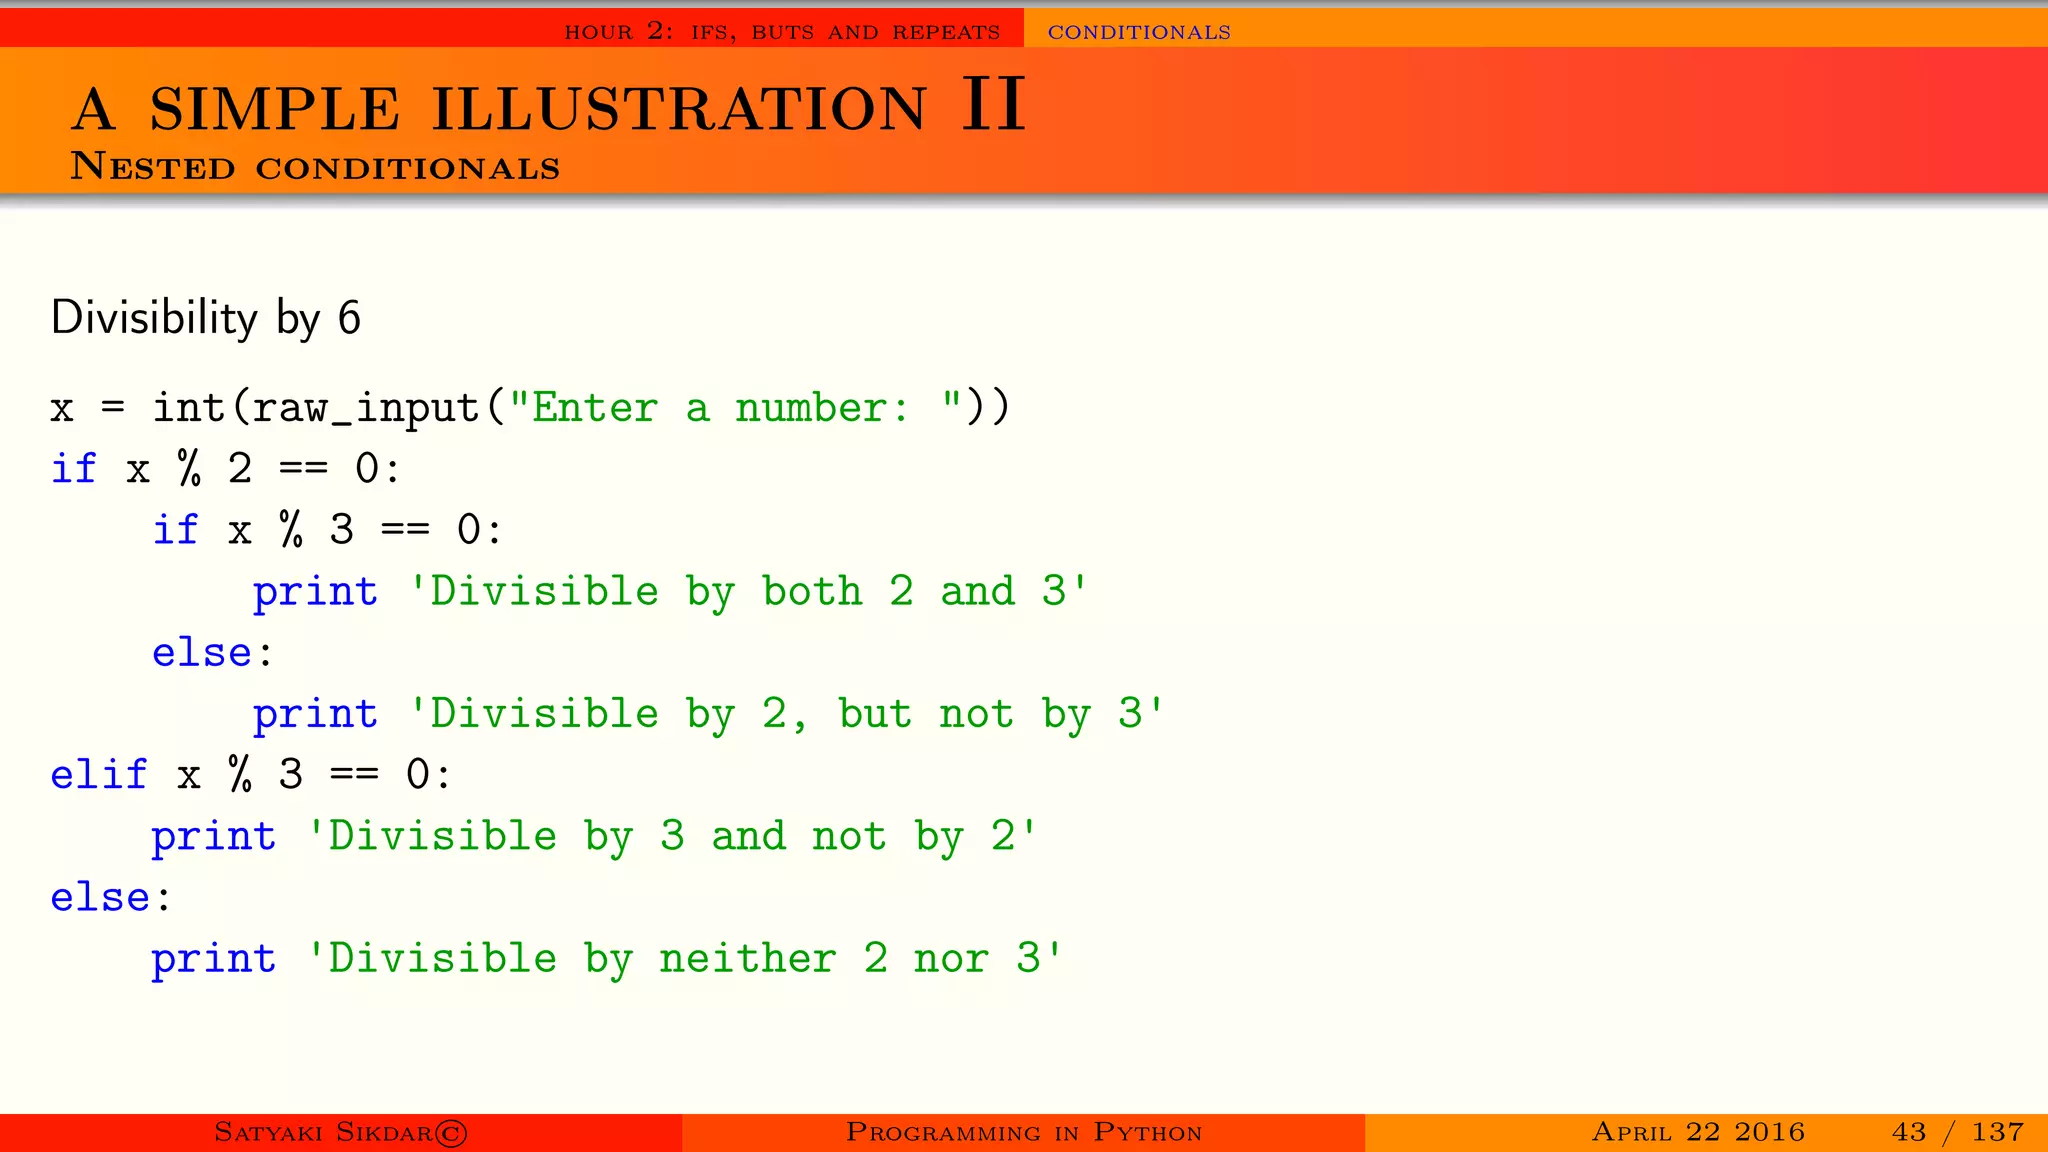Click the 'Divisibility by 6' heading text
Image resolution: width=2048 pixels, height=1152 pixels.
(206, 318)
